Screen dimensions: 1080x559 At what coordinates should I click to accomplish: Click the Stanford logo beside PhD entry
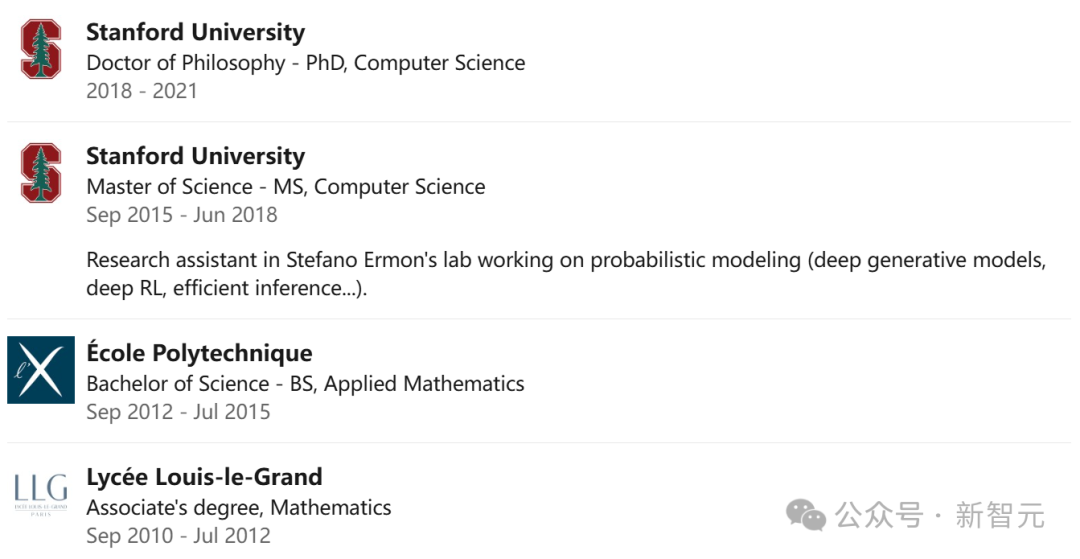[x=41, y=49]
